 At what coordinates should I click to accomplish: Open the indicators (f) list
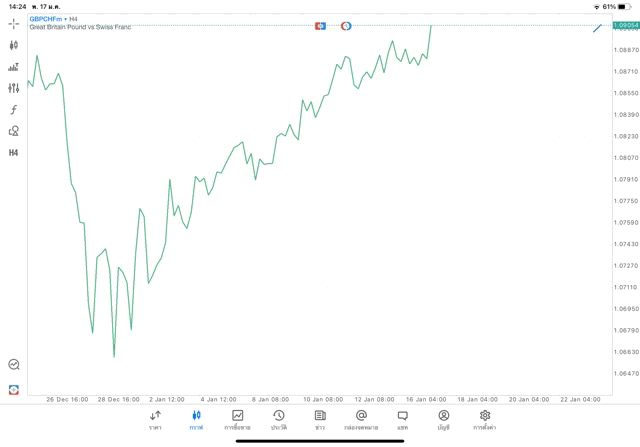coord(13,110)
